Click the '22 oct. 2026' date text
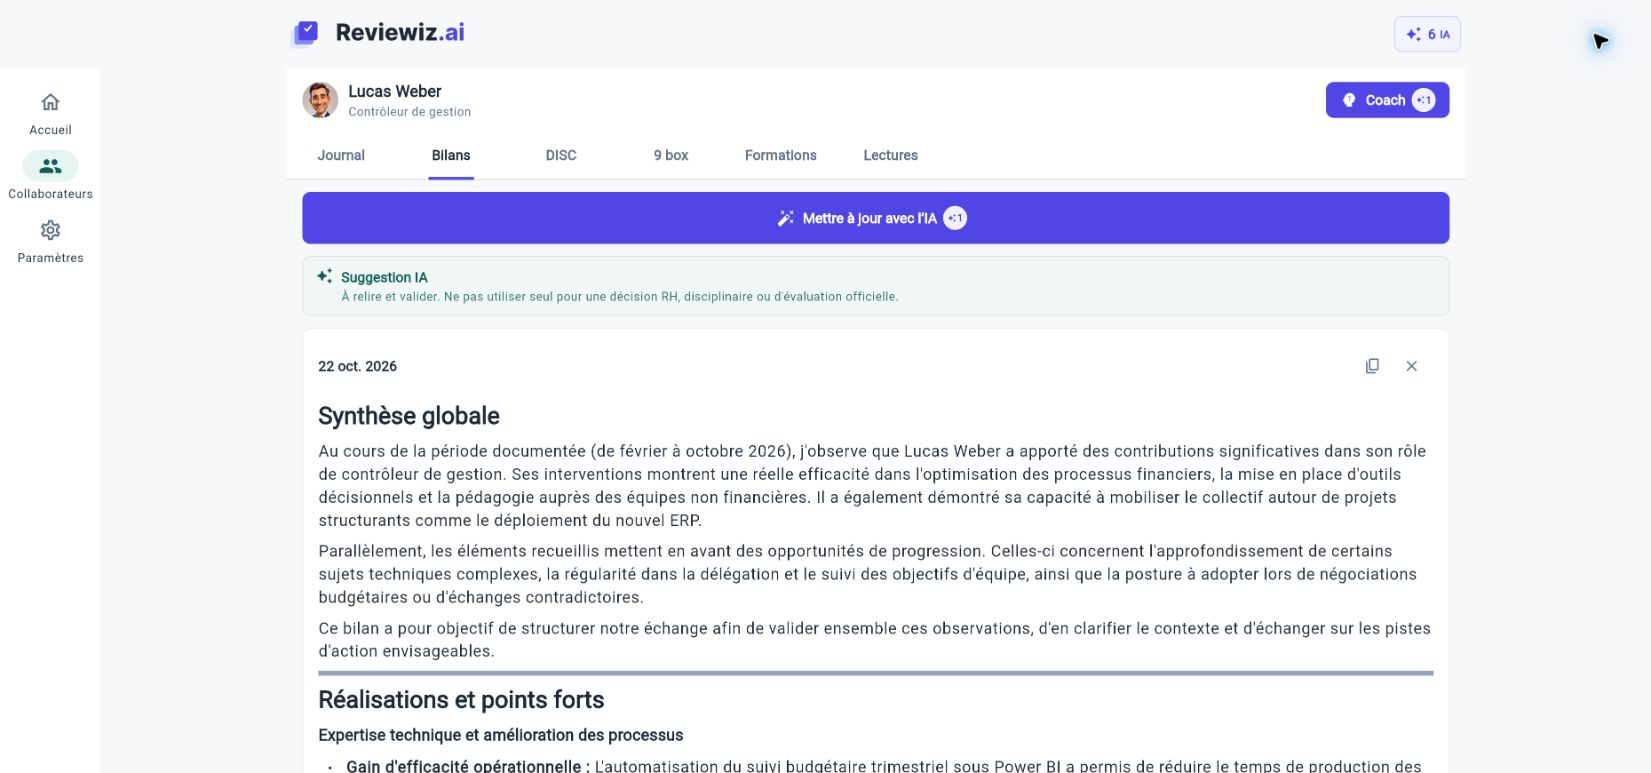 [x=357, y=366]
